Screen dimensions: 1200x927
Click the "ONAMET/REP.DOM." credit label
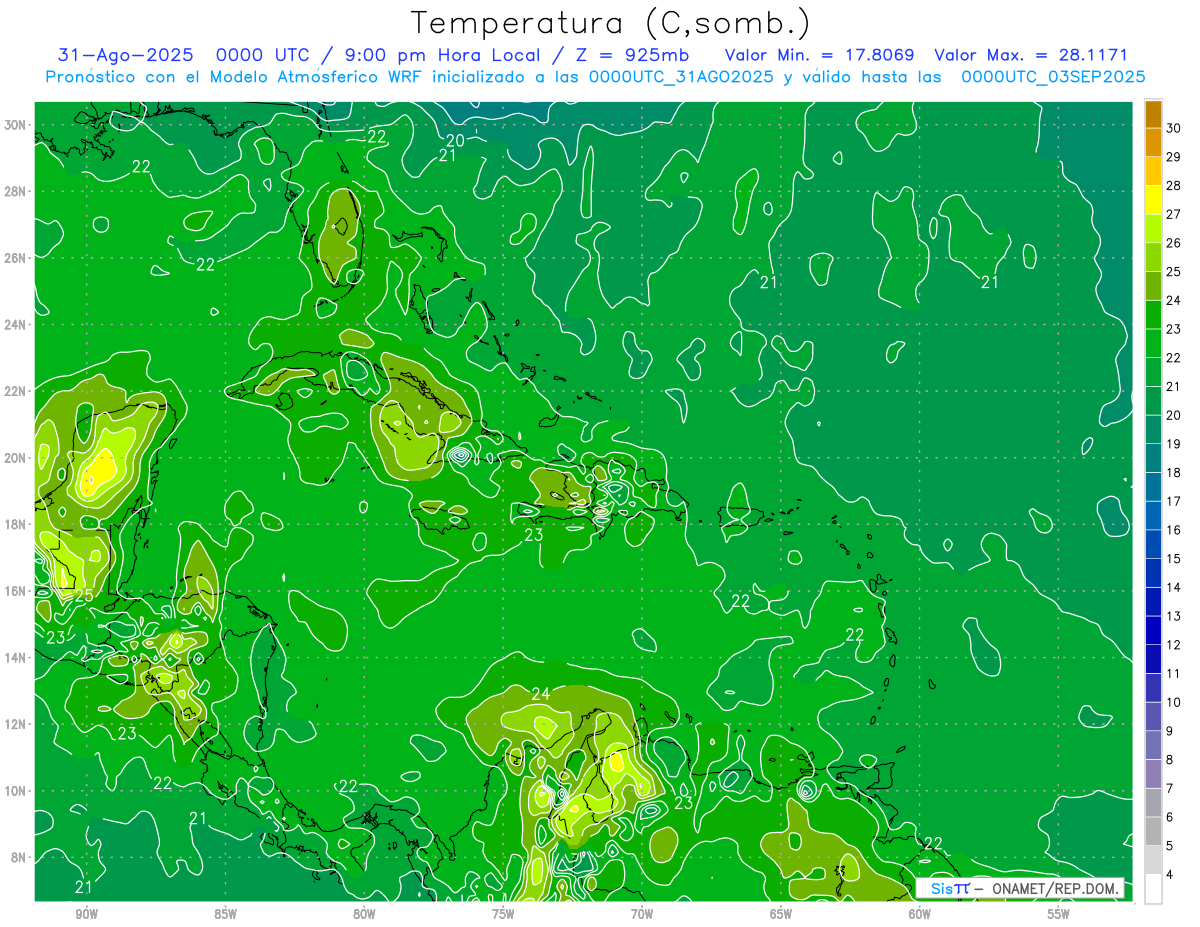(x=1056, y=888)
